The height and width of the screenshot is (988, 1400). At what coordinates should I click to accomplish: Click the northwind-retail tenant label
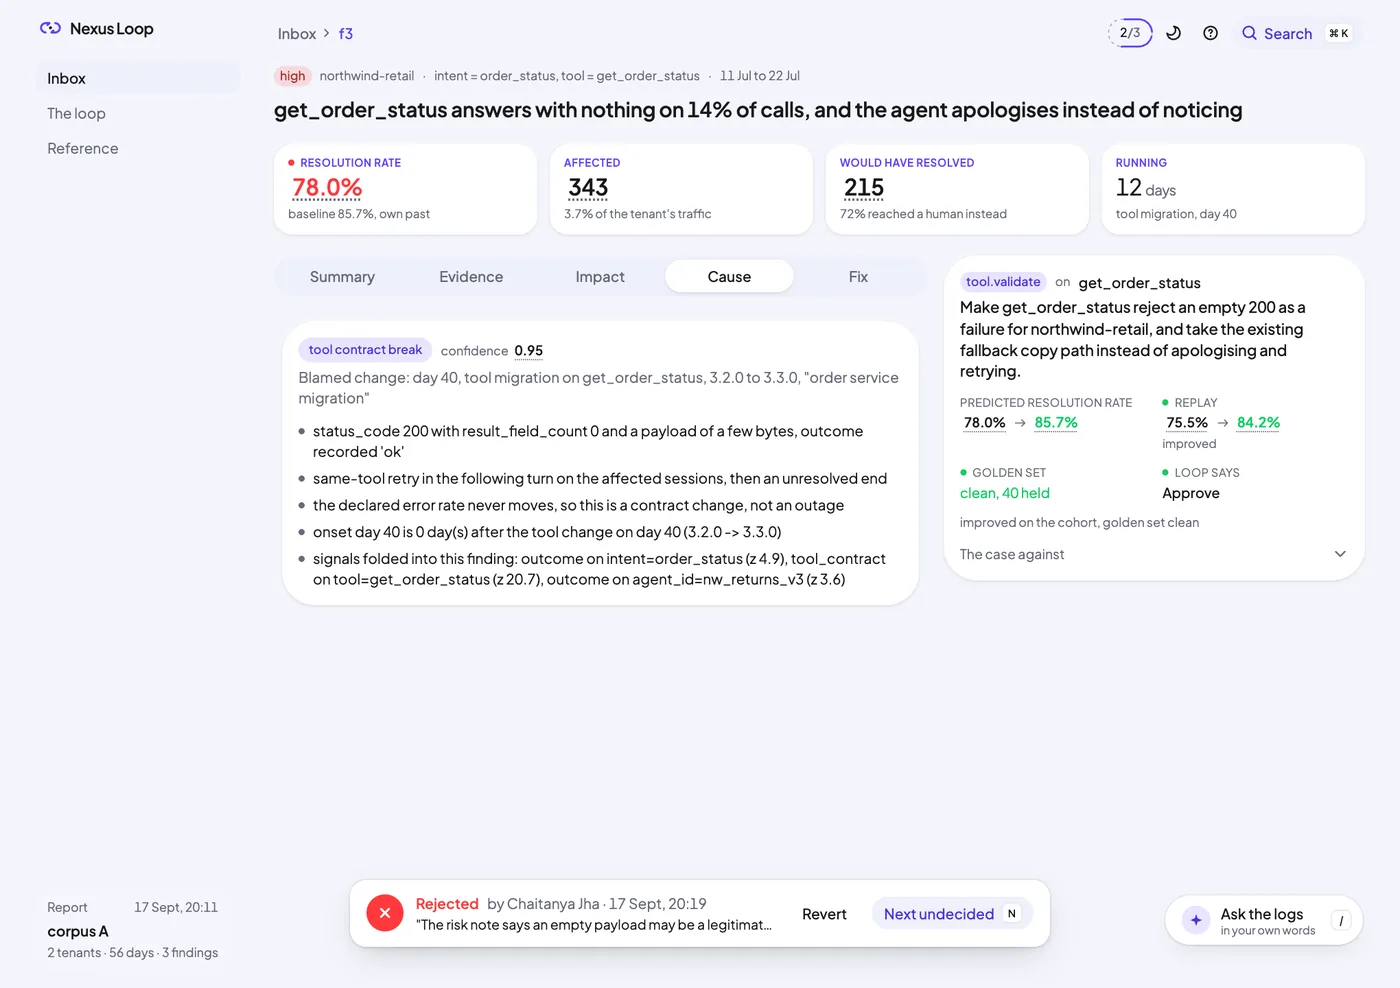coord(367,76)
